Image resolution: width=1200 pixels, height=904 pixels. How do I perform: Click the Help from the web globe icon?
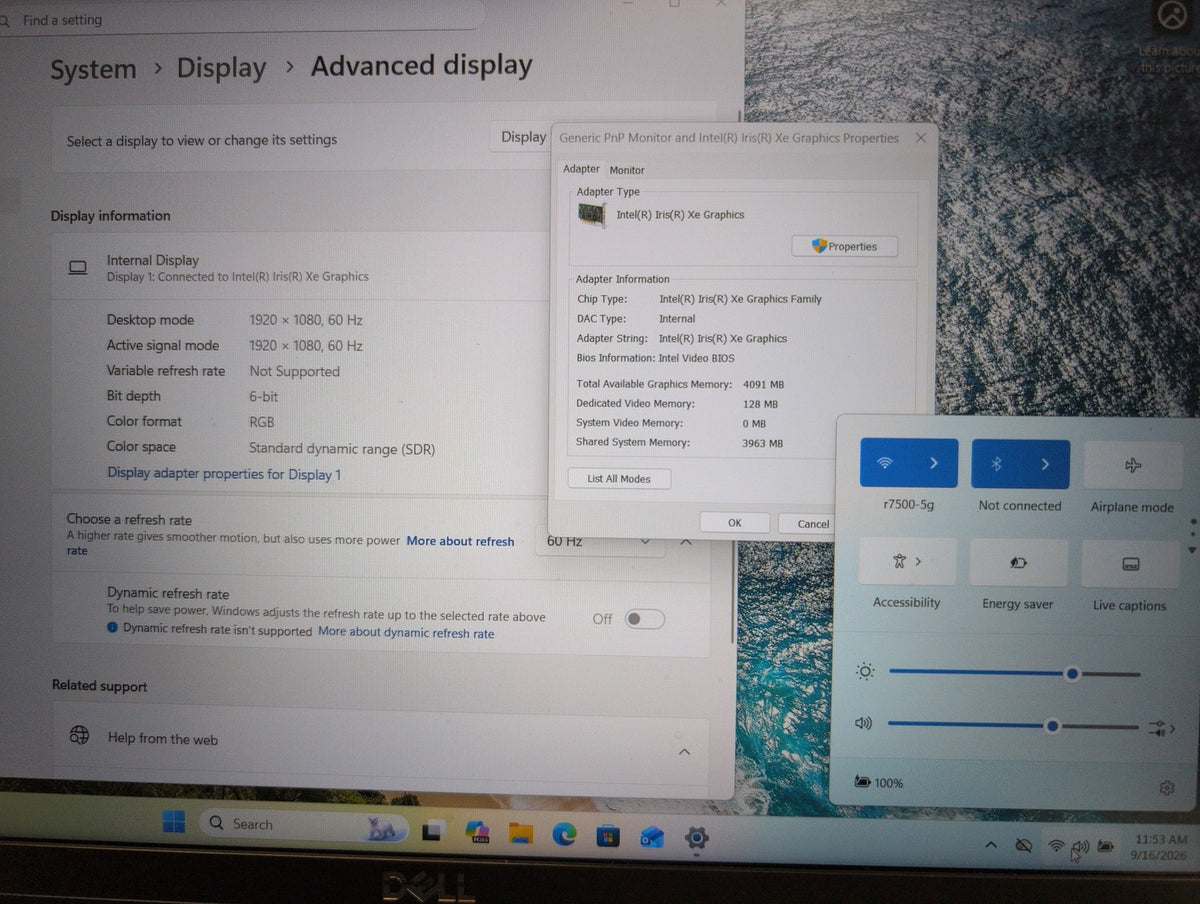(x=79, y=736)
